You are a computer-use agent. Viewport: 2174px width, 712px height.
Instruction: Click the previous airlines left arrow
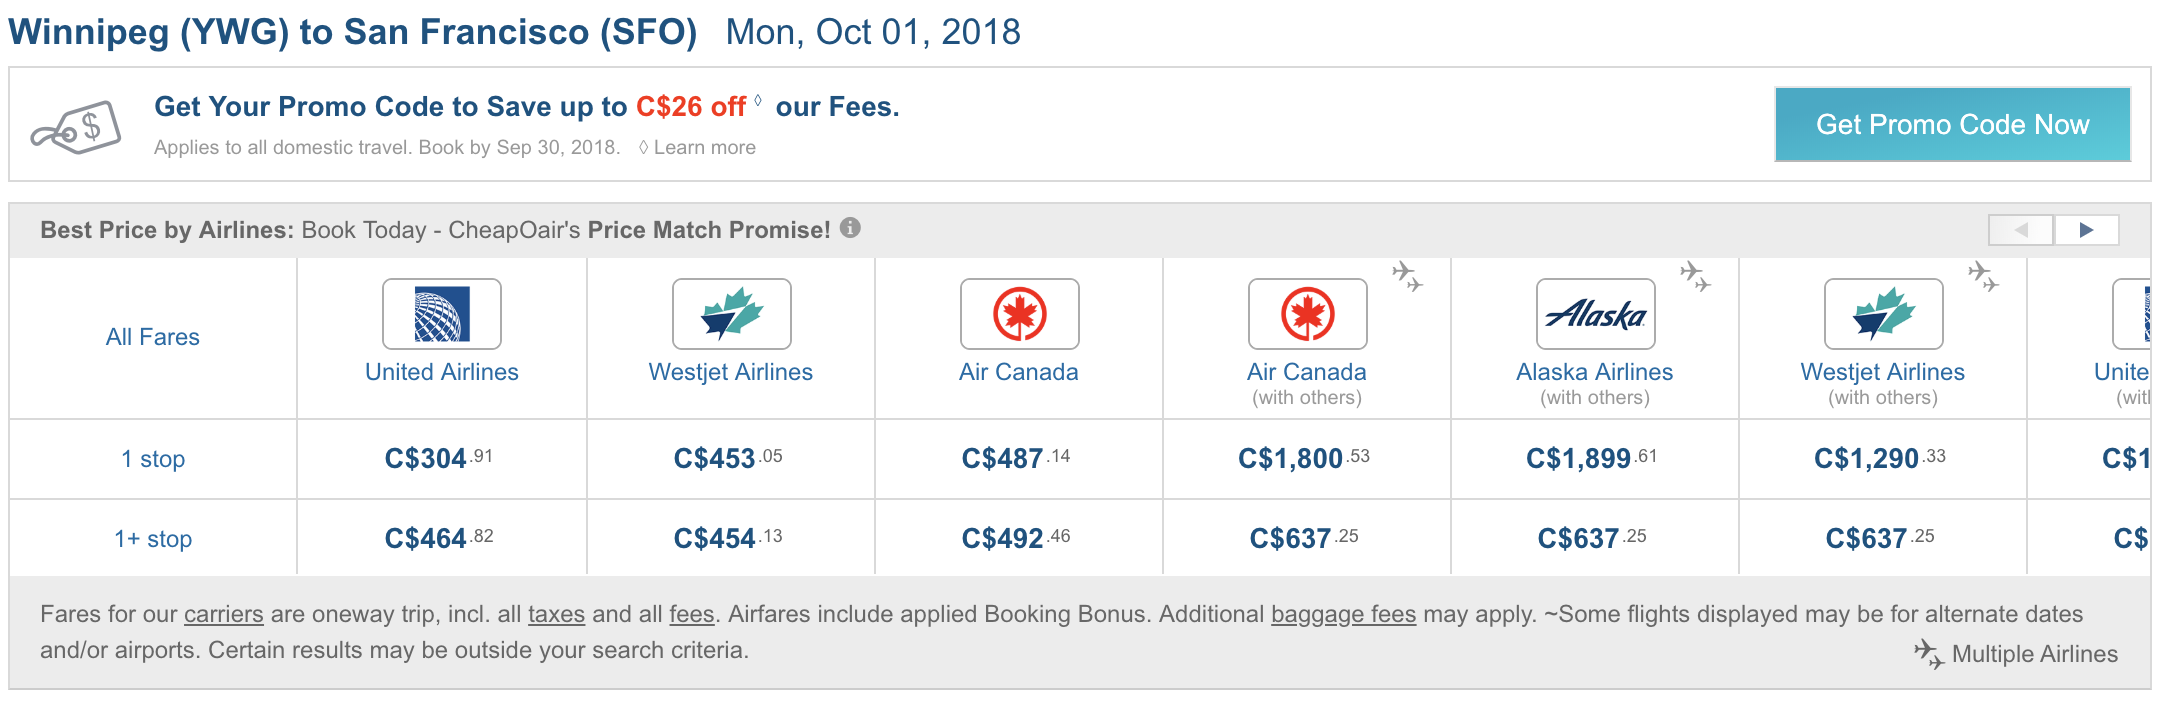point(2020,230)
